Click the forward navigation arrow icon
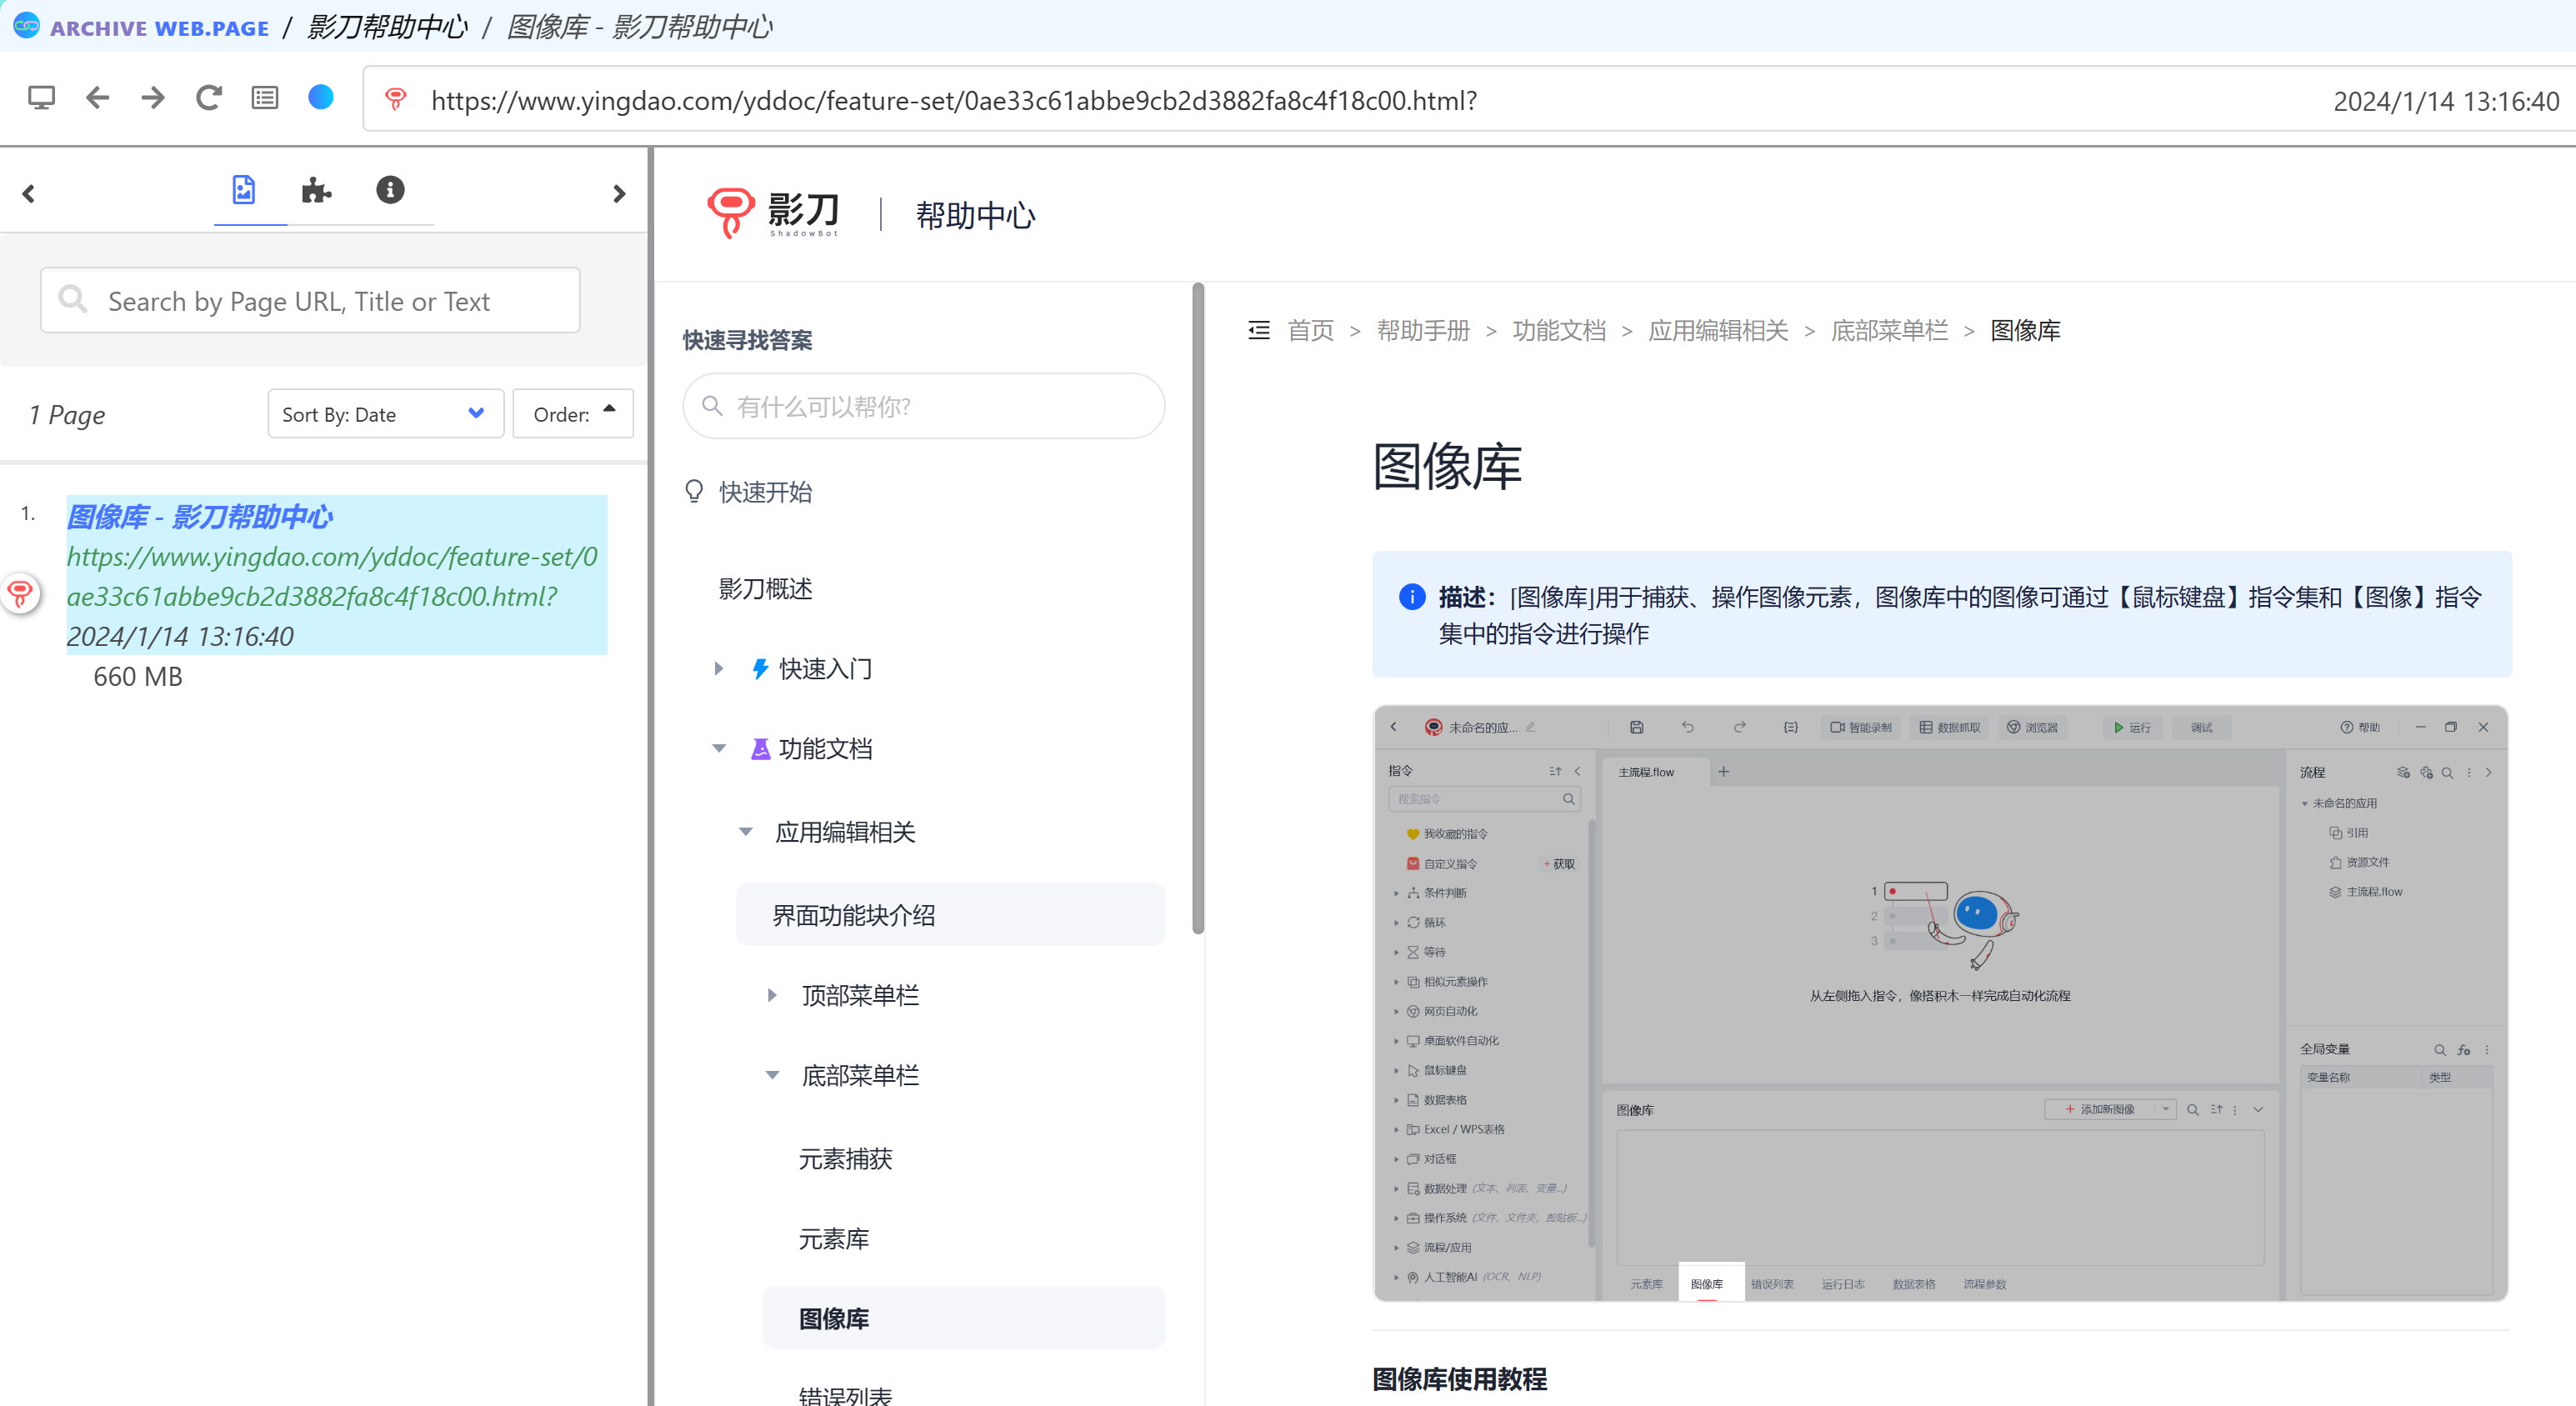Image resolution: width=2576 pixels, height=1406 pixels. click(153, 98)
